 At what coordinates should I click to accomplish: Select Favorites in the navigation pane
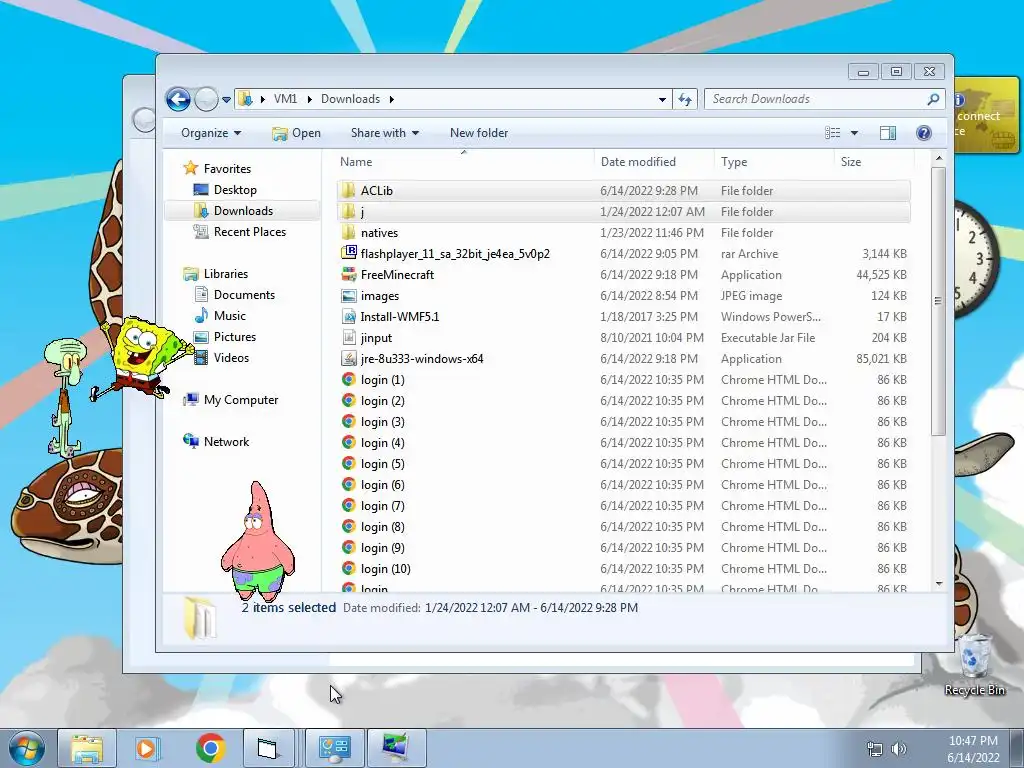(x=227, y=168)
